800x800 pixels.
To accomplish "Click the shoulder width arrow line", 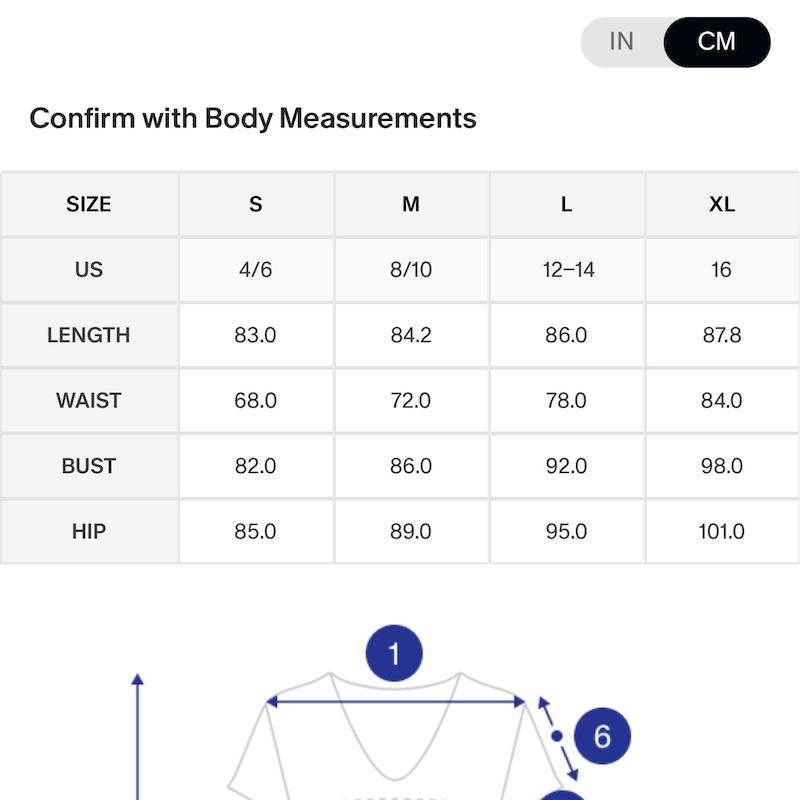I will (x=395, y=702).
